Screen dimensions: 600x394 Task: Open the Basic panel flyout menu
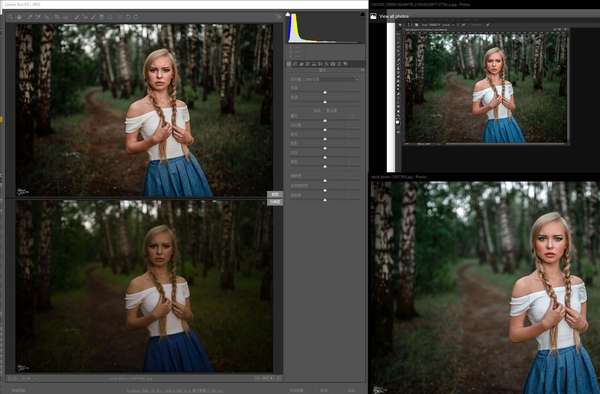click(362, 70)
